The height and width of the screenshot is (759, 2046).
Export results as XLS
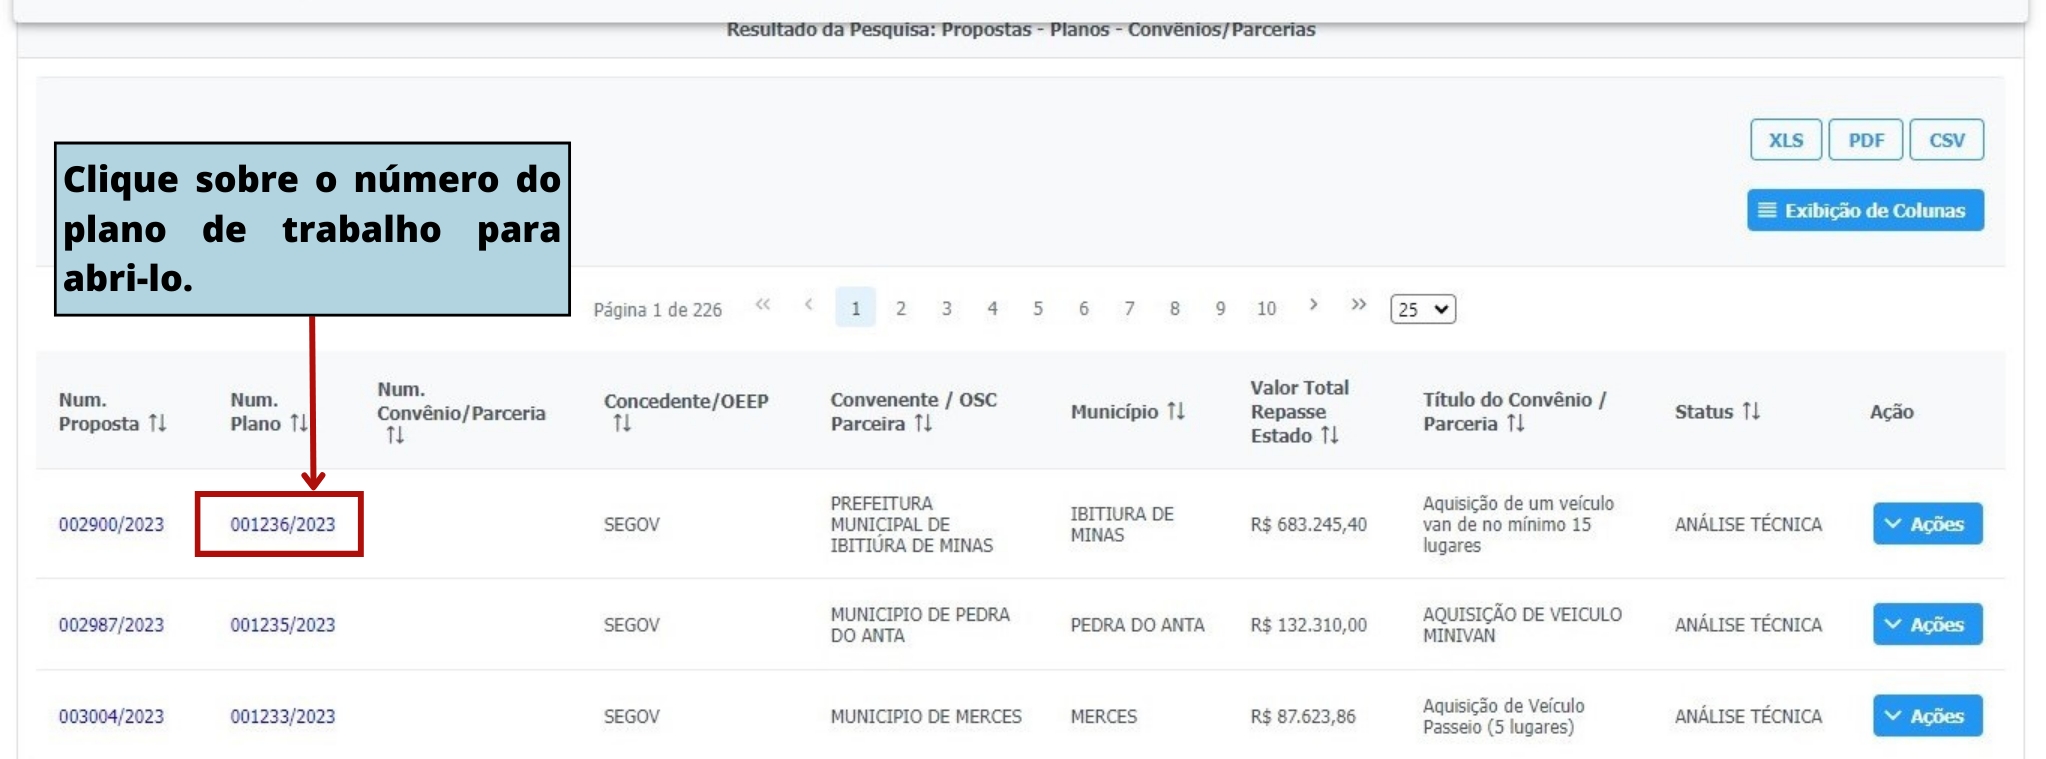click(x=1785, y=141)
